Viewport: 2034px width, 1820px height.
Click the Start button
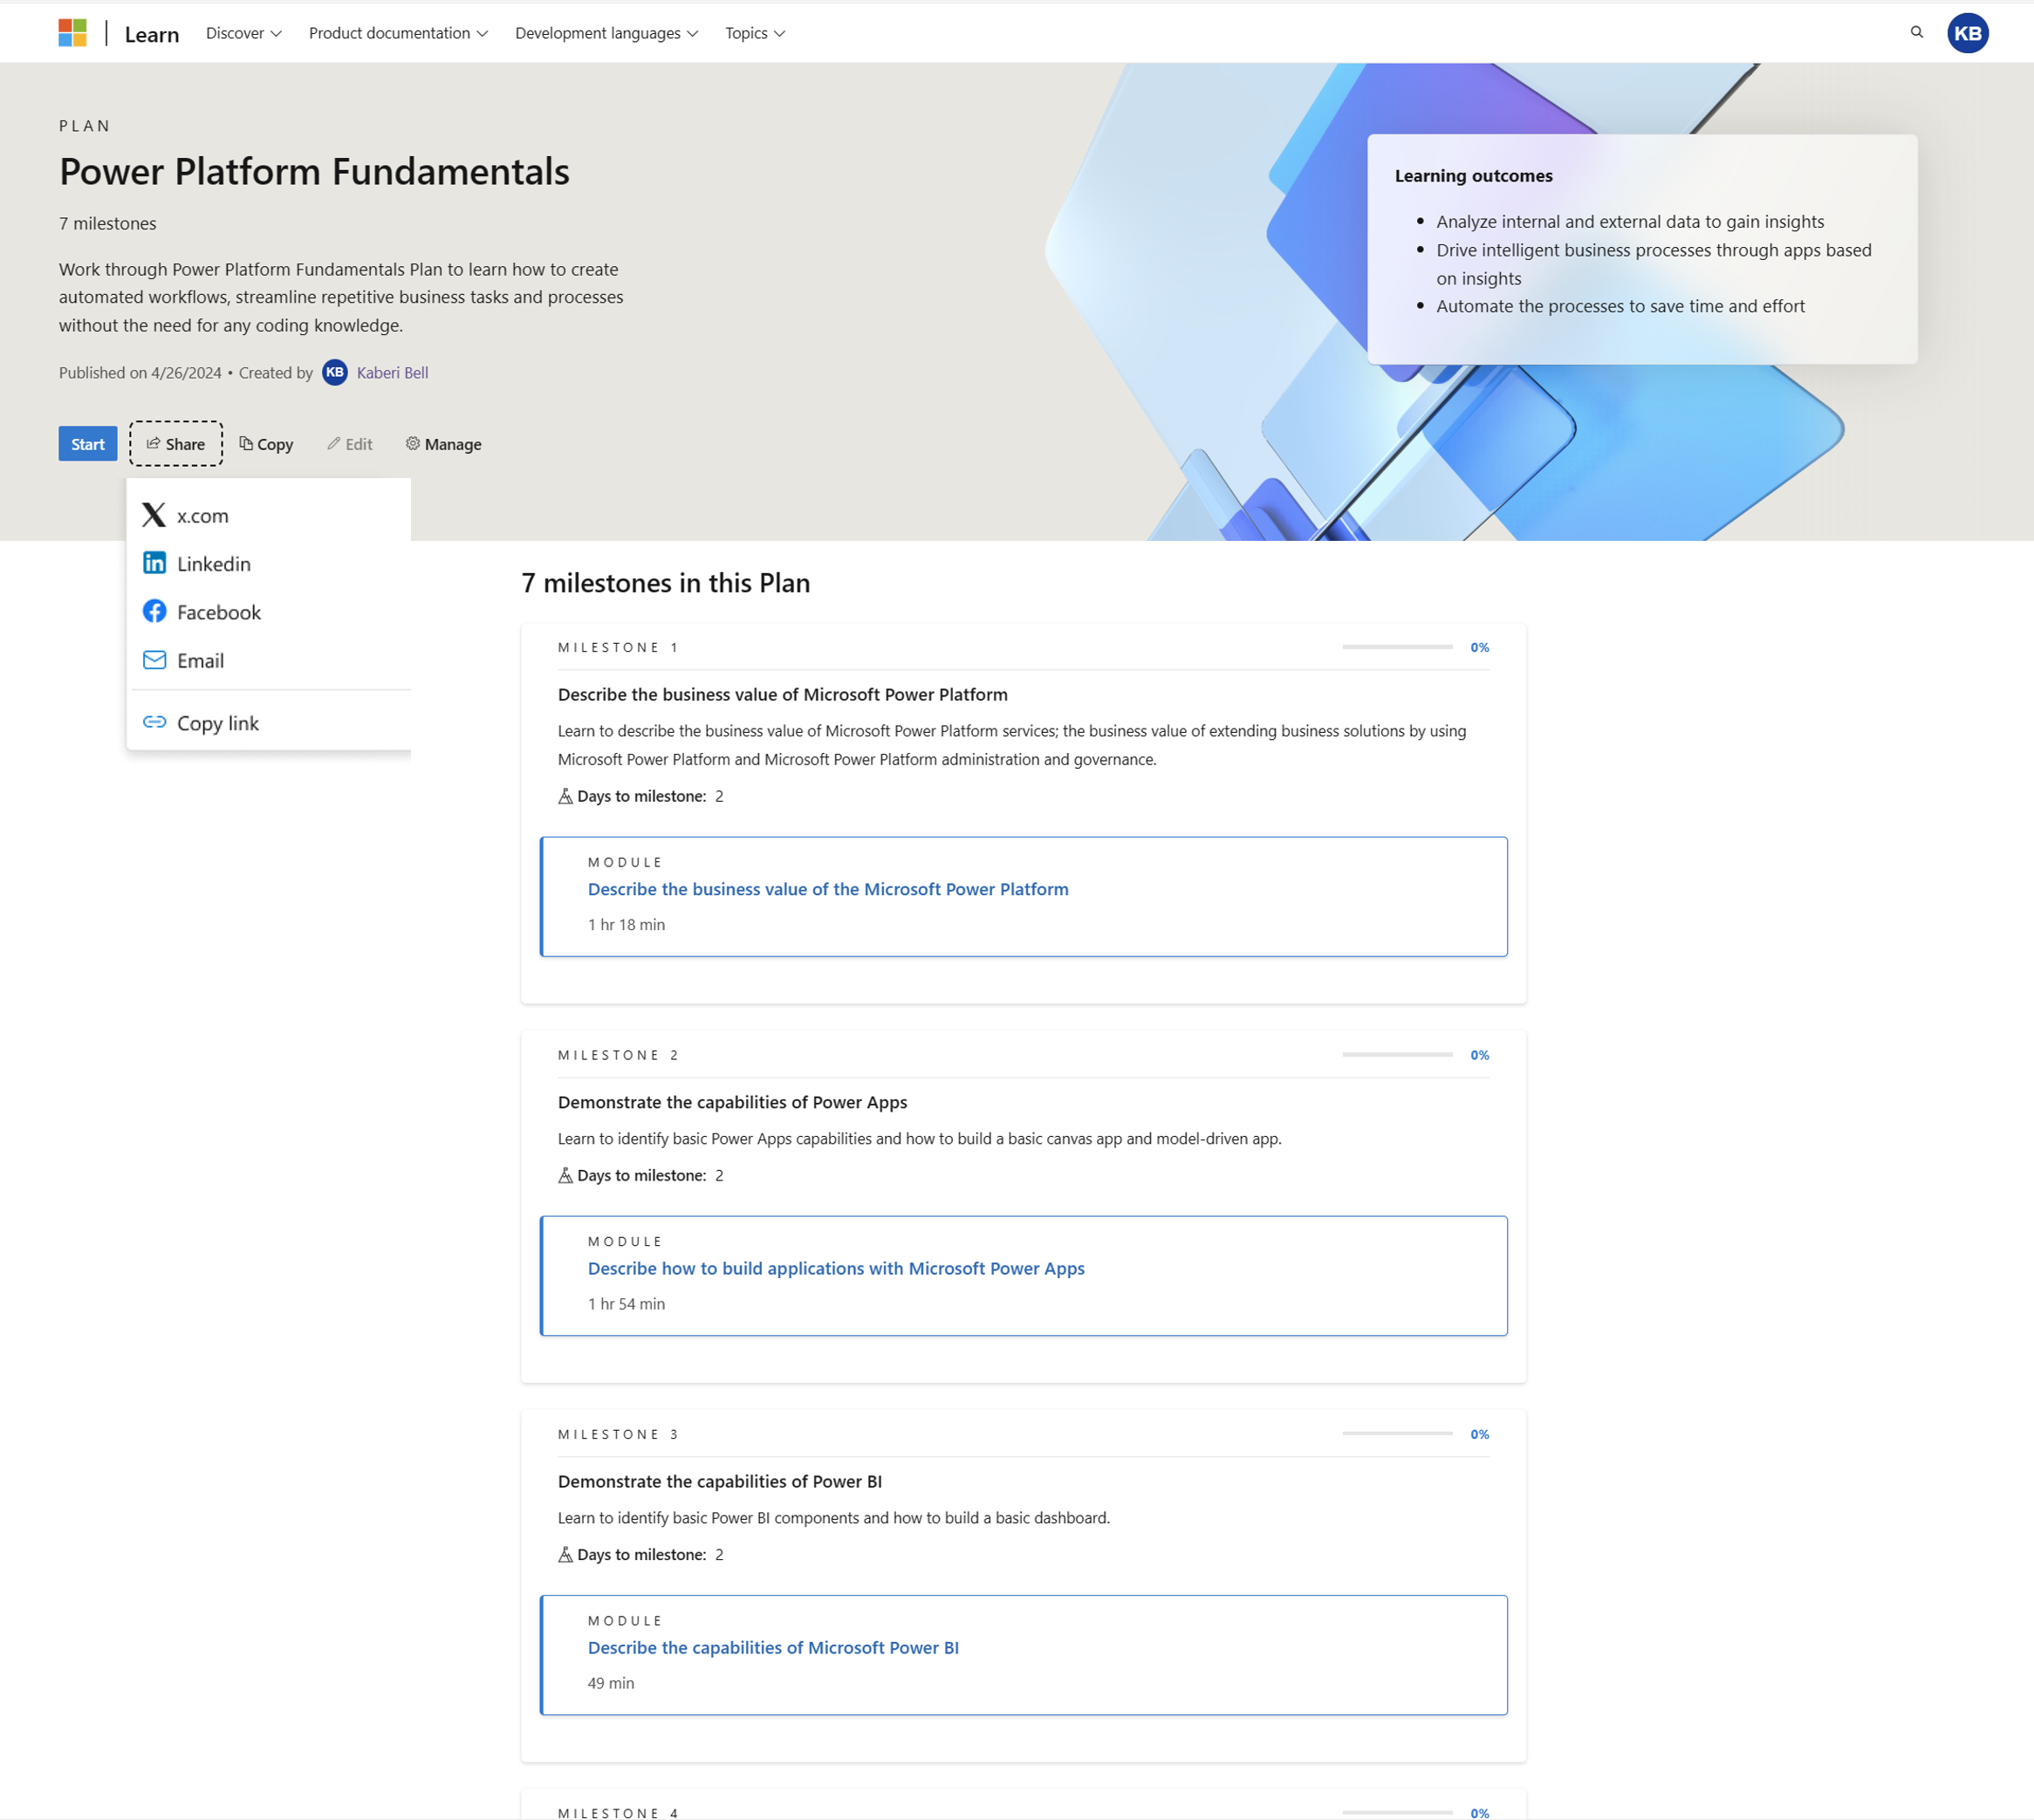point(88,444)
